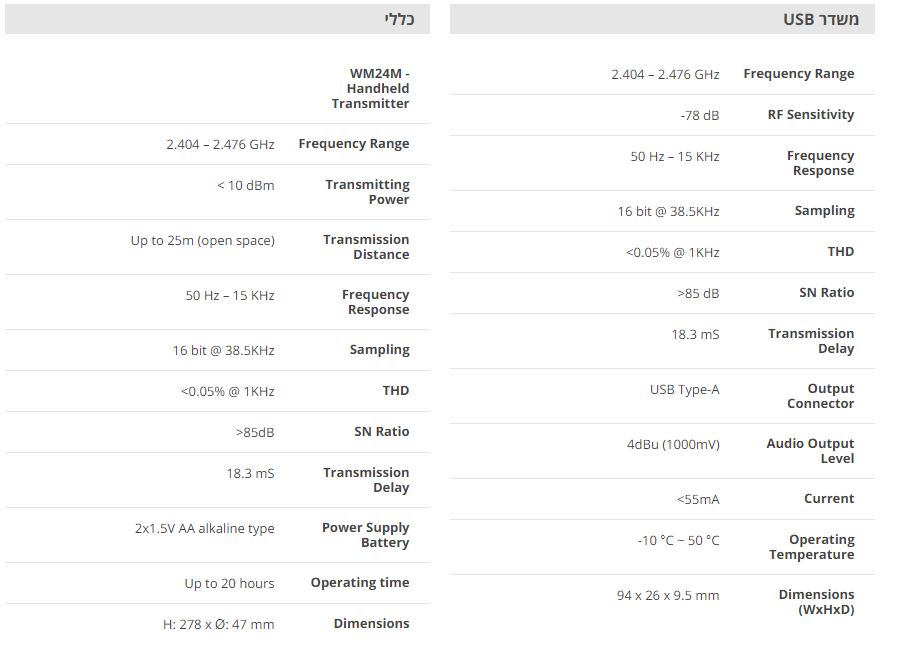Click the משדר USB section header
This screenshot has width=910, height=650.
pyautogui.click(x=820, y=19)
